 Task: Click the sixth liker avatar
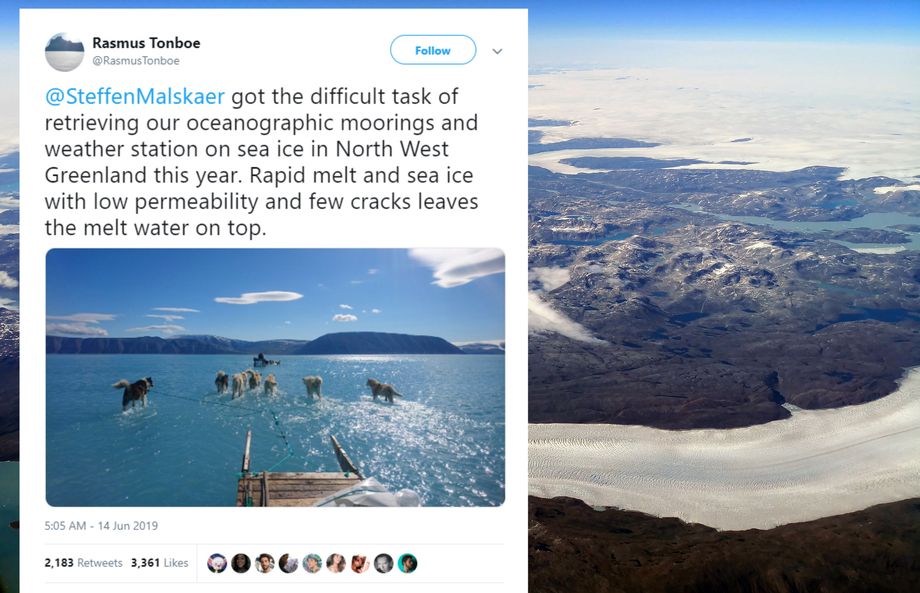[x=336, y=563]
